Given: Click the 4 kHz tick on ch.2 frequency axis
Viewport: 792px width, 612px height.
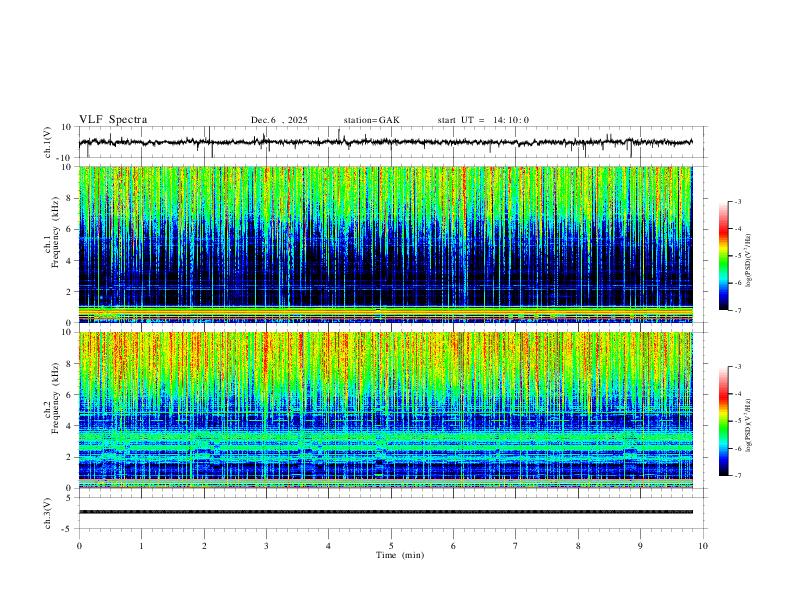Looking at the screenshot, I should (x=69, y=426).
